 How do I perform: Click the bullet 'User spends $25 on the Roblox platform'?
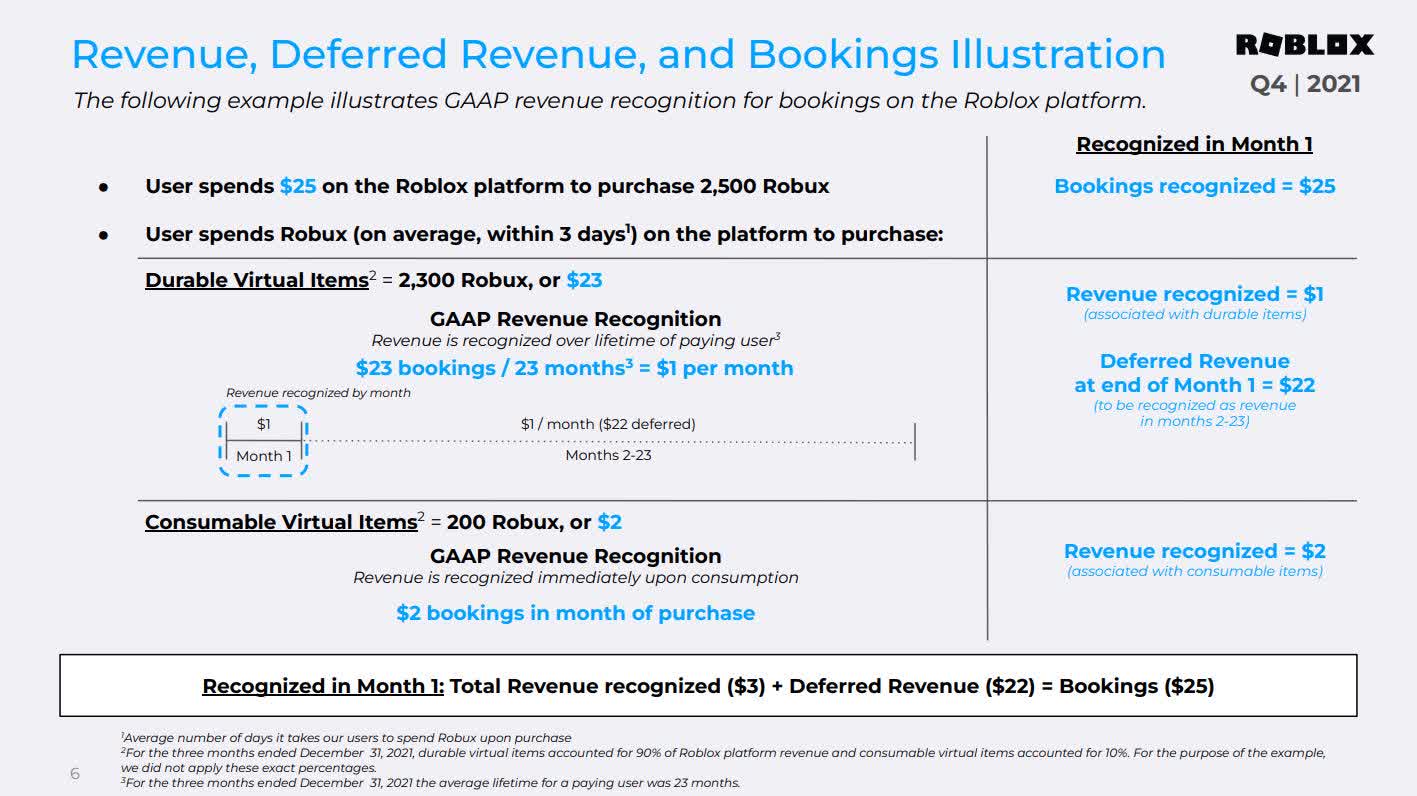coord(487,186)
